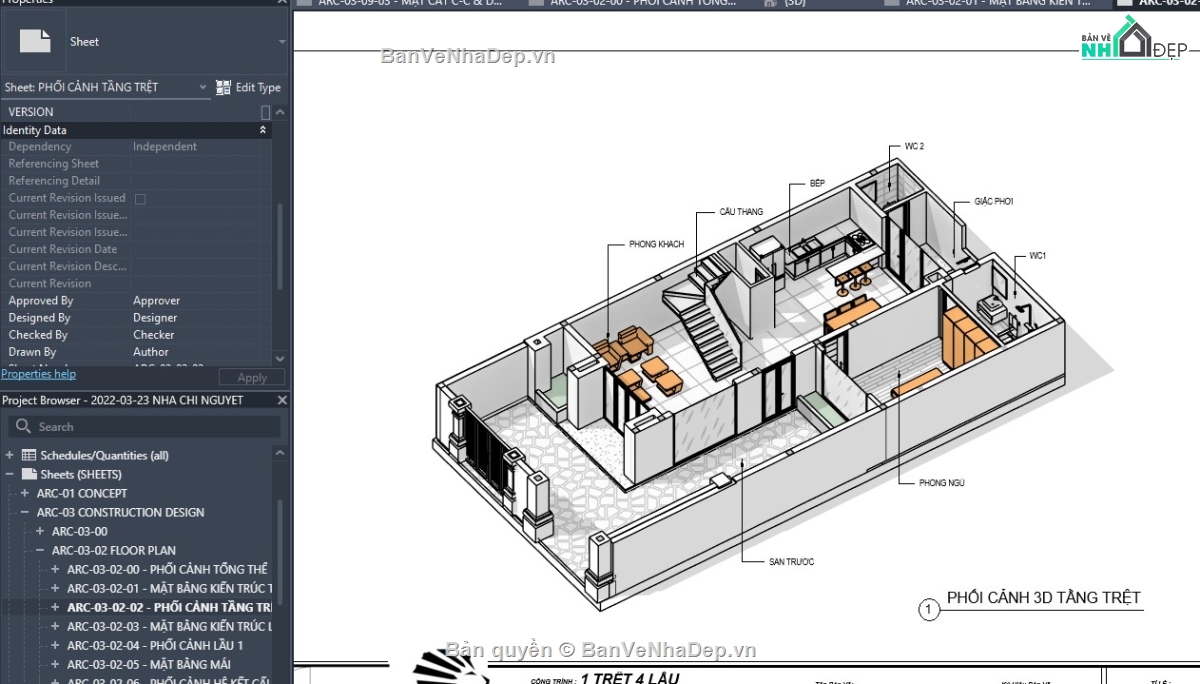
Task: Select the Designed By value Designer
Action: (155, 318)
